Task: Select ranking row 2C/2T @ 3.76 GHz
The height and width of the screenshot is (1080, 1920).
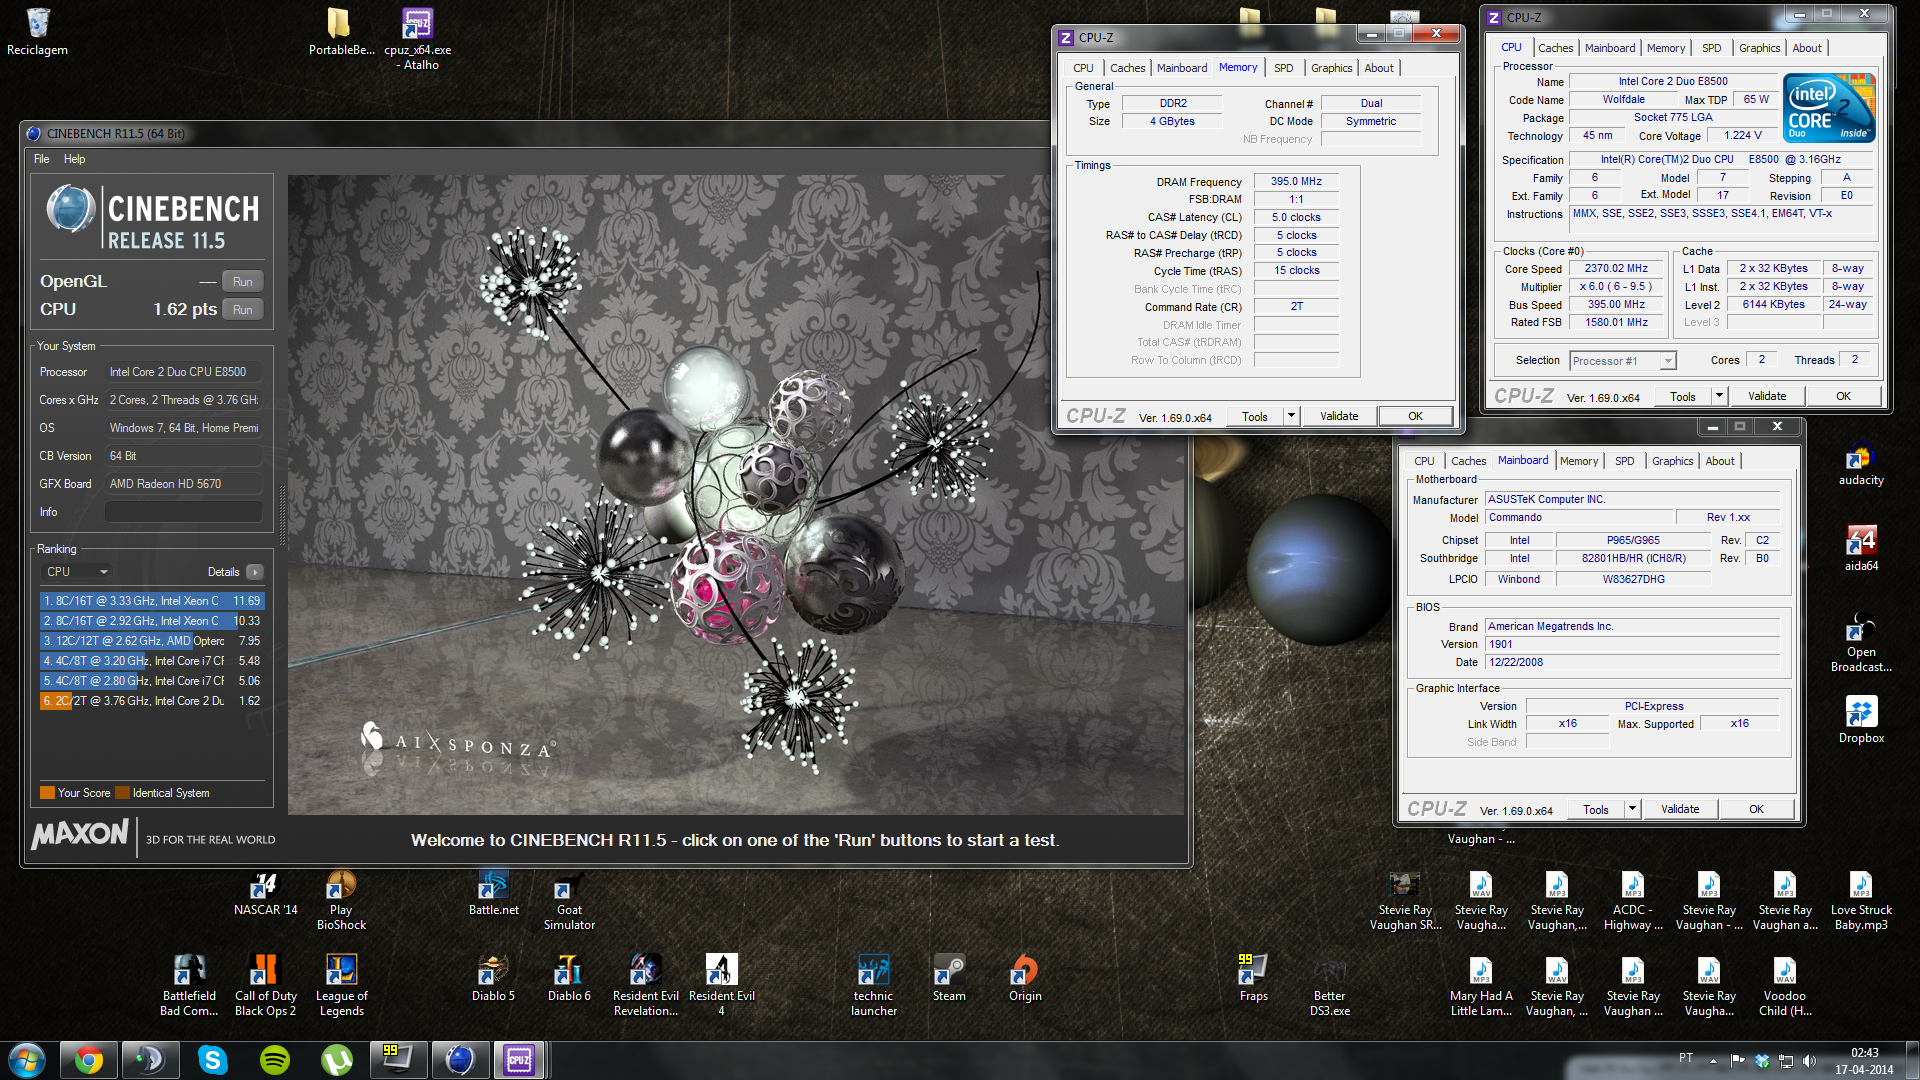Action: click(x=152, y=701)
